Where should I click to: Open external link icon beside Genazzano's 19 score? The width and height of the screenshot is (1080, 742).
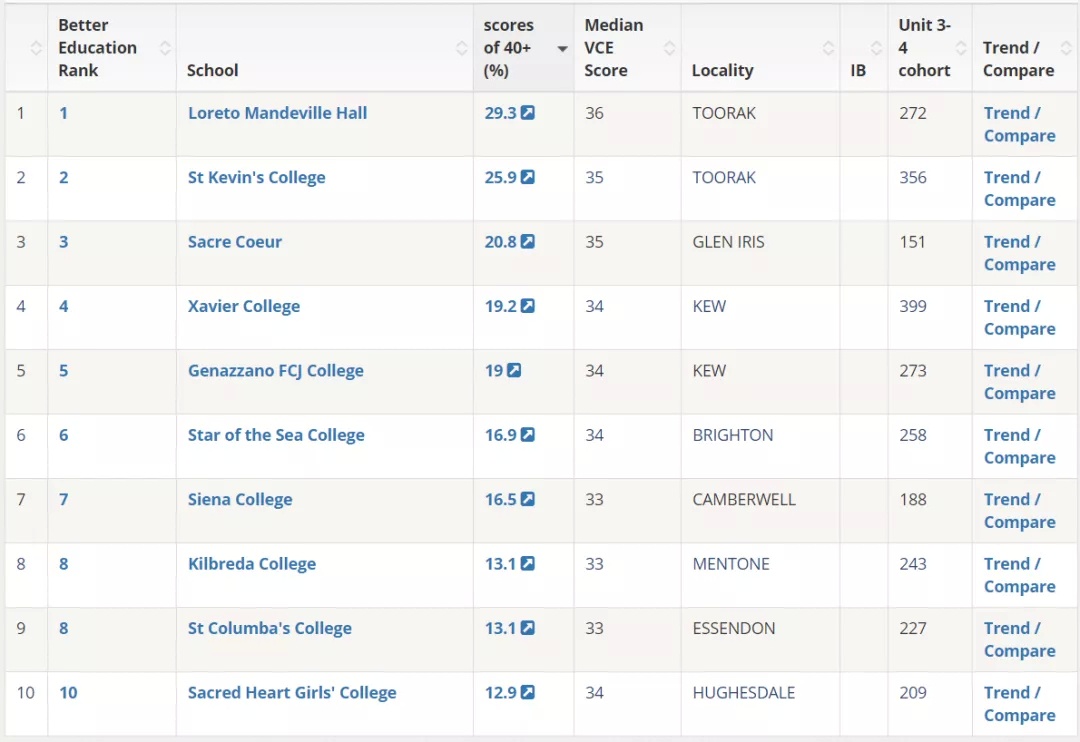coord(514,370)
